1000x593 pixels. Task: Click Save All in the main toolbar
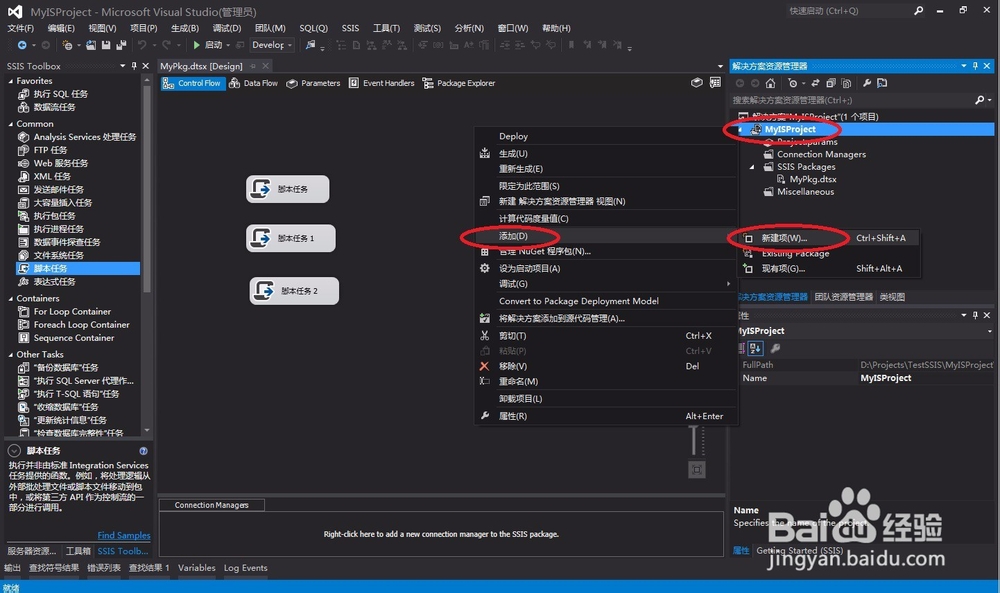(121, 45)
